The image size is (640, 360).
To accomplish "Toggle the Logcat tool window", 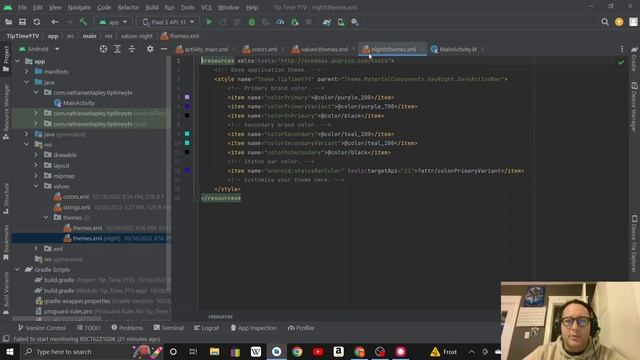I will 207,328.
